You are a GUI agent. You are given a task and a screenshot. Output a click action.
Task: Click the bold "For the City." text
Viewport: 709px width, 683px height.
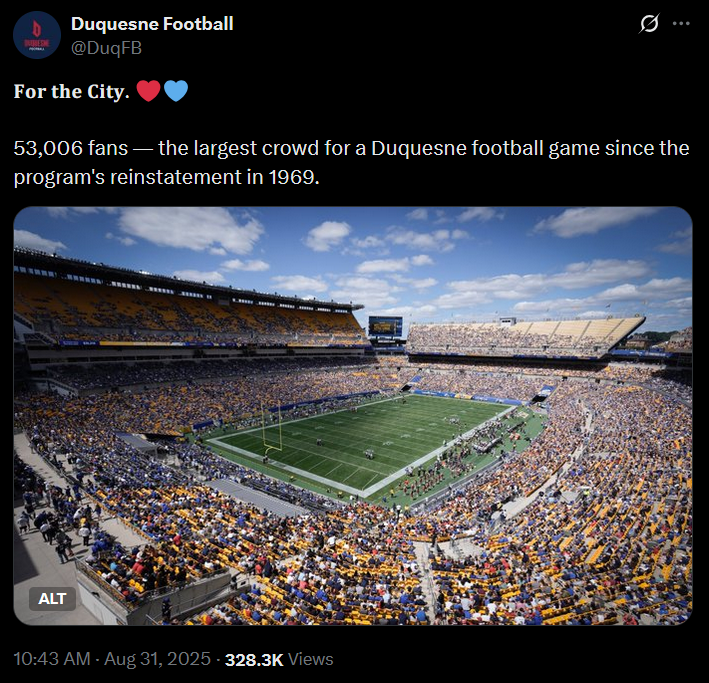[71, 91]
